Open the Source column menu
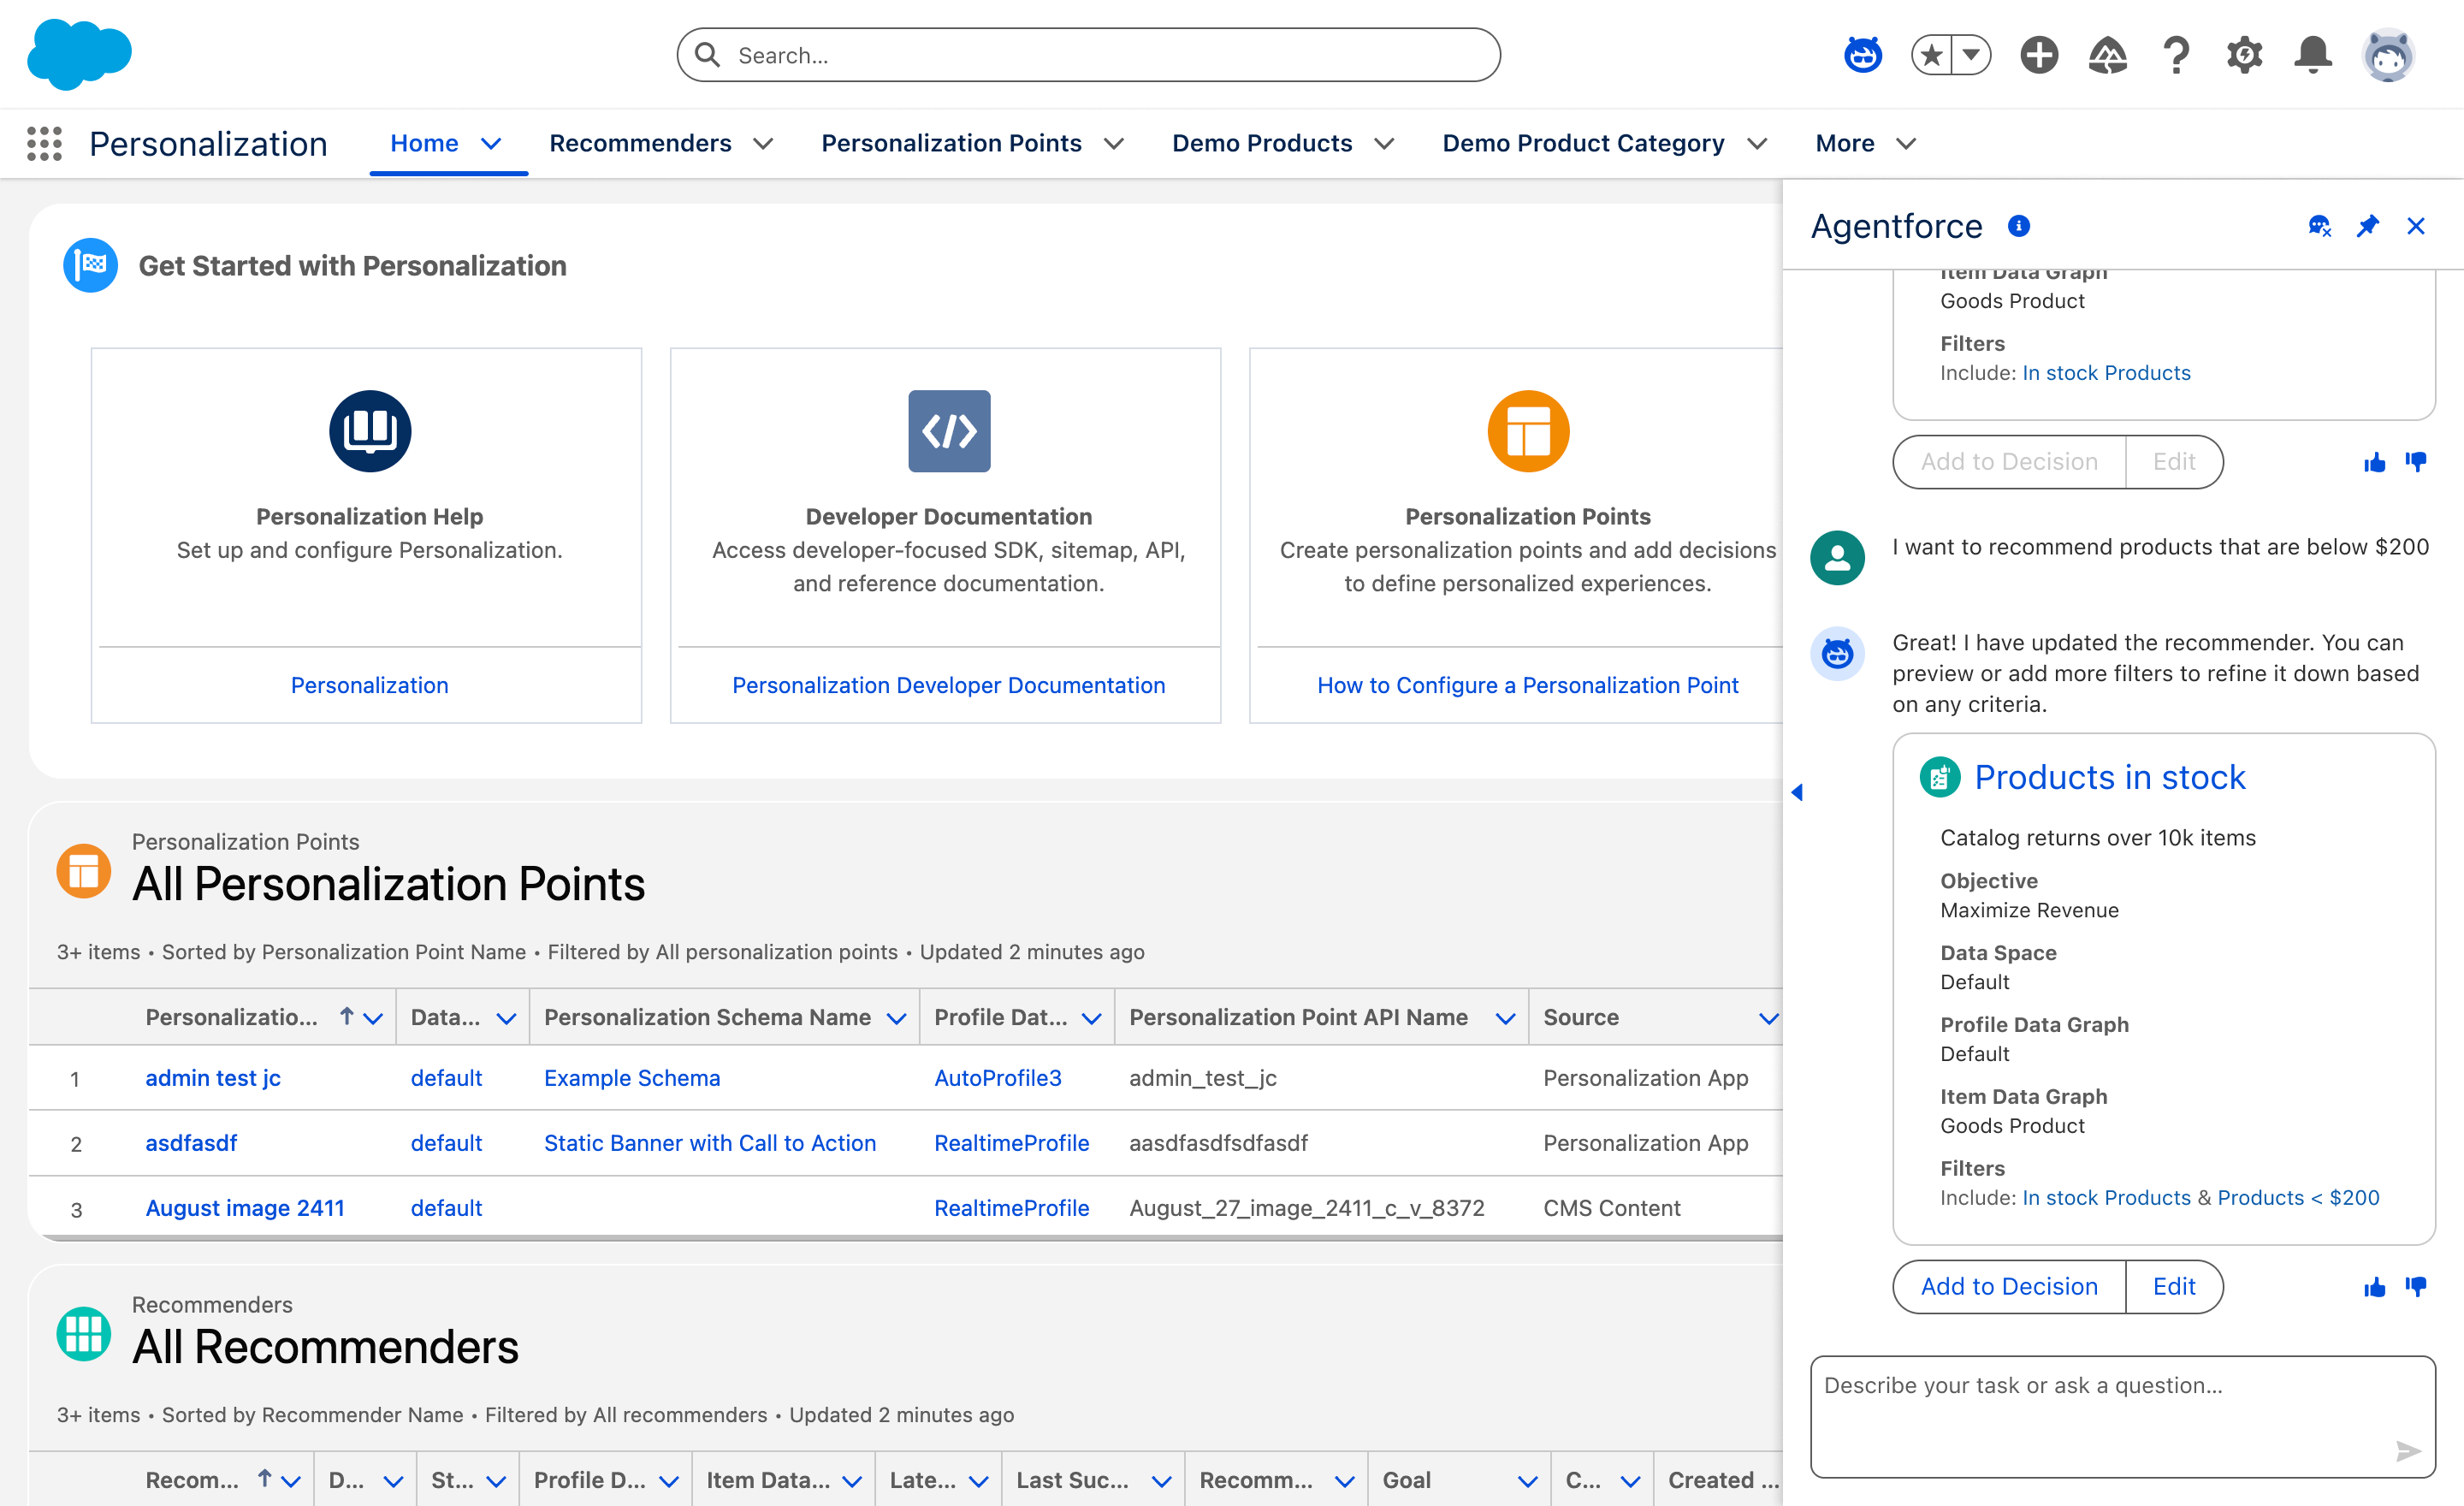 coord(1768,1018)
